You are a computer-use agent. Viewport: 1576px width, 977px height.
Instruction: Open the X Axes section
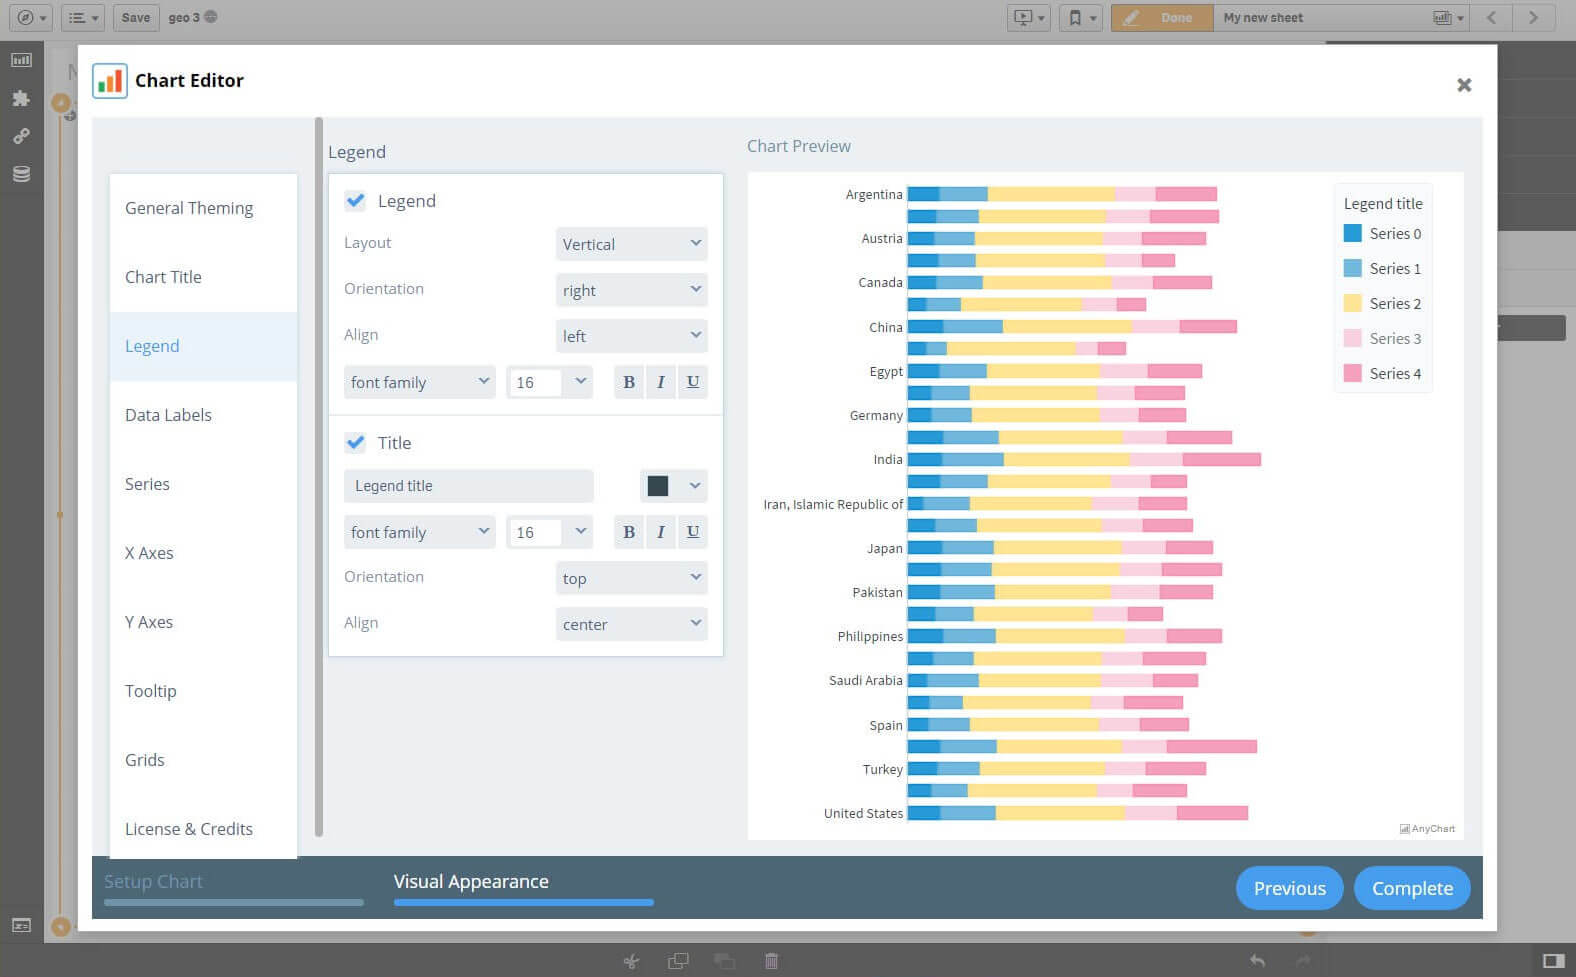tap(203, 553)
